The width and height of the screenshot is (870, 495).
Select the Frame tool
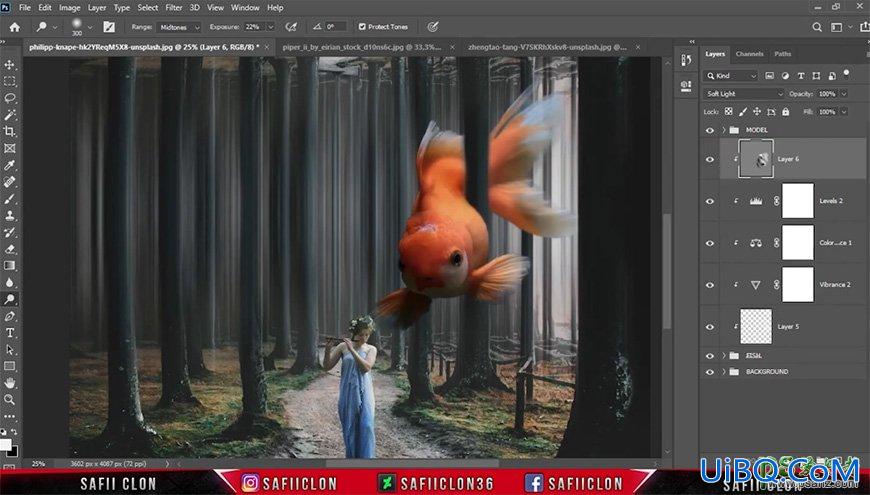pos(9,148)
